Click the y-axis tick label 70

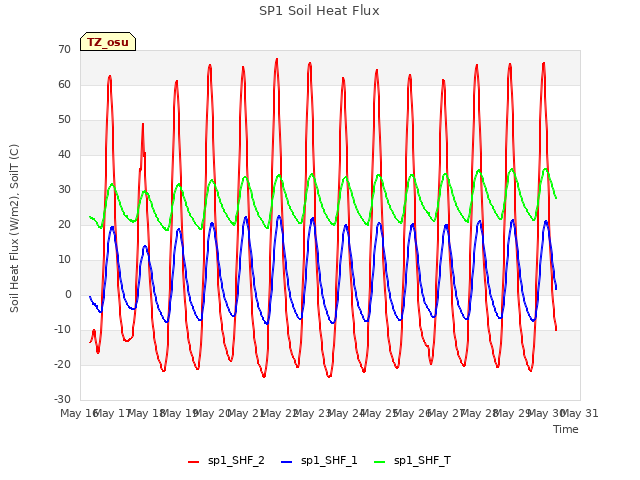pos(64,49)
